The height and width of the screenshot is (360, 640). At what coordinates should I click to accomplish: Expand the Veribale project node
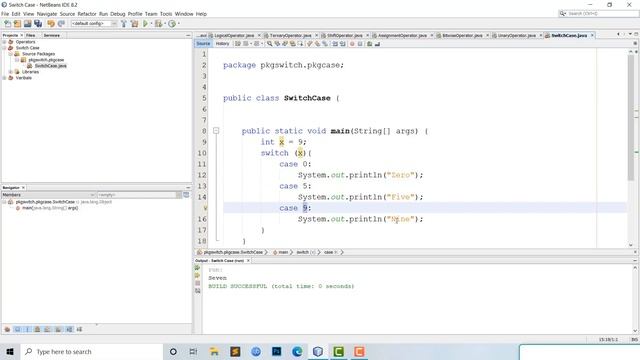[x=4, y=78]
